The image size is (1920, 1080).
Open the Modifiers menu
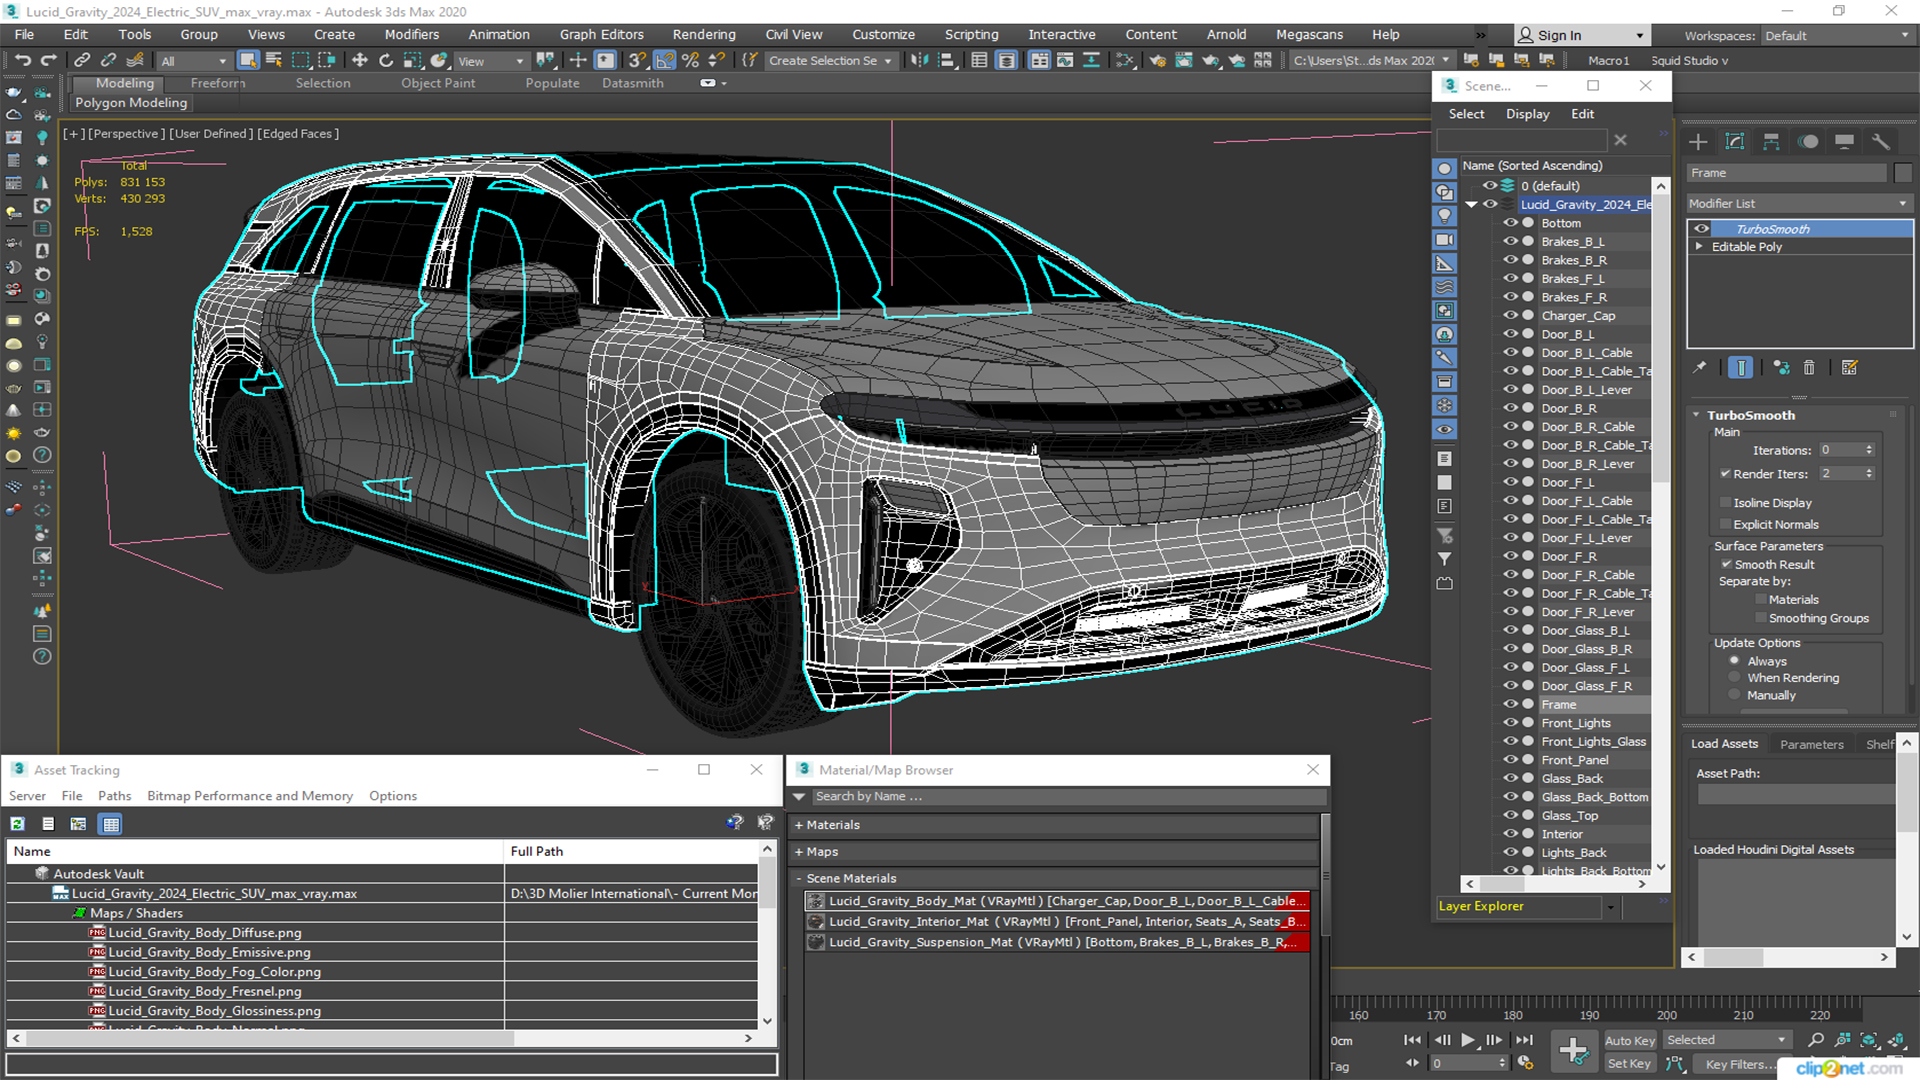coord(411,34)
